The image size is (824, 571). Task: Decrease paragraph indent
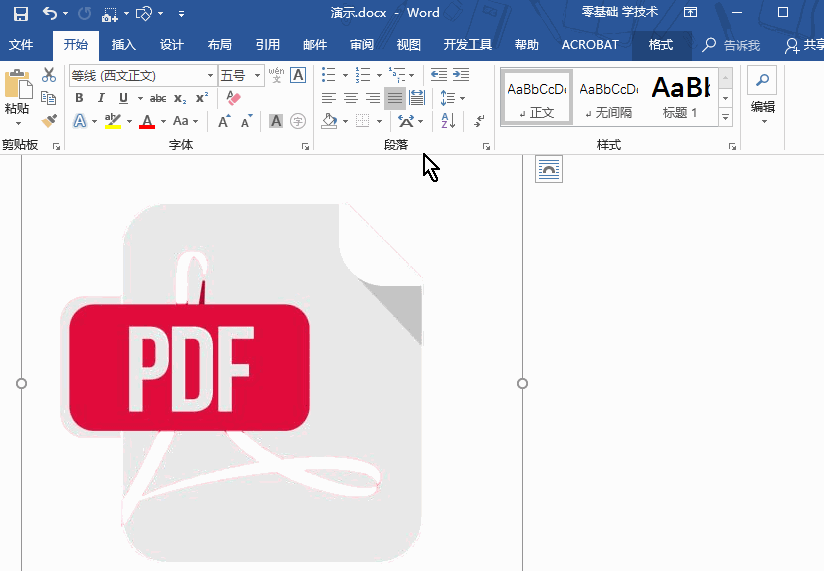pyautogui.click(x=438, y=75)
